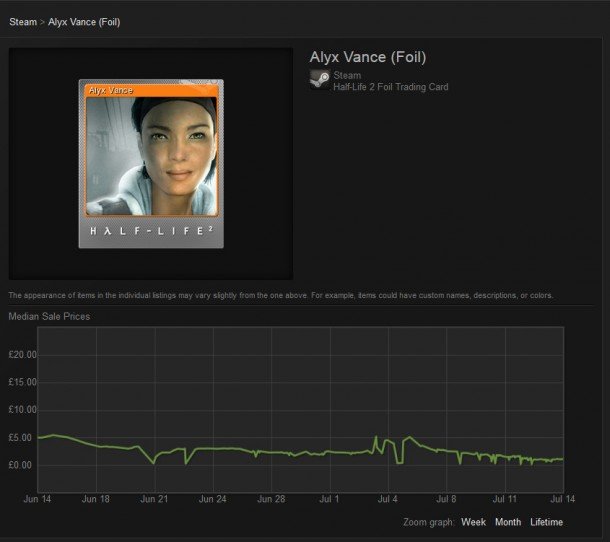Click the Jun 14 date label
610x542 pixels.
[x=37, y=499]
